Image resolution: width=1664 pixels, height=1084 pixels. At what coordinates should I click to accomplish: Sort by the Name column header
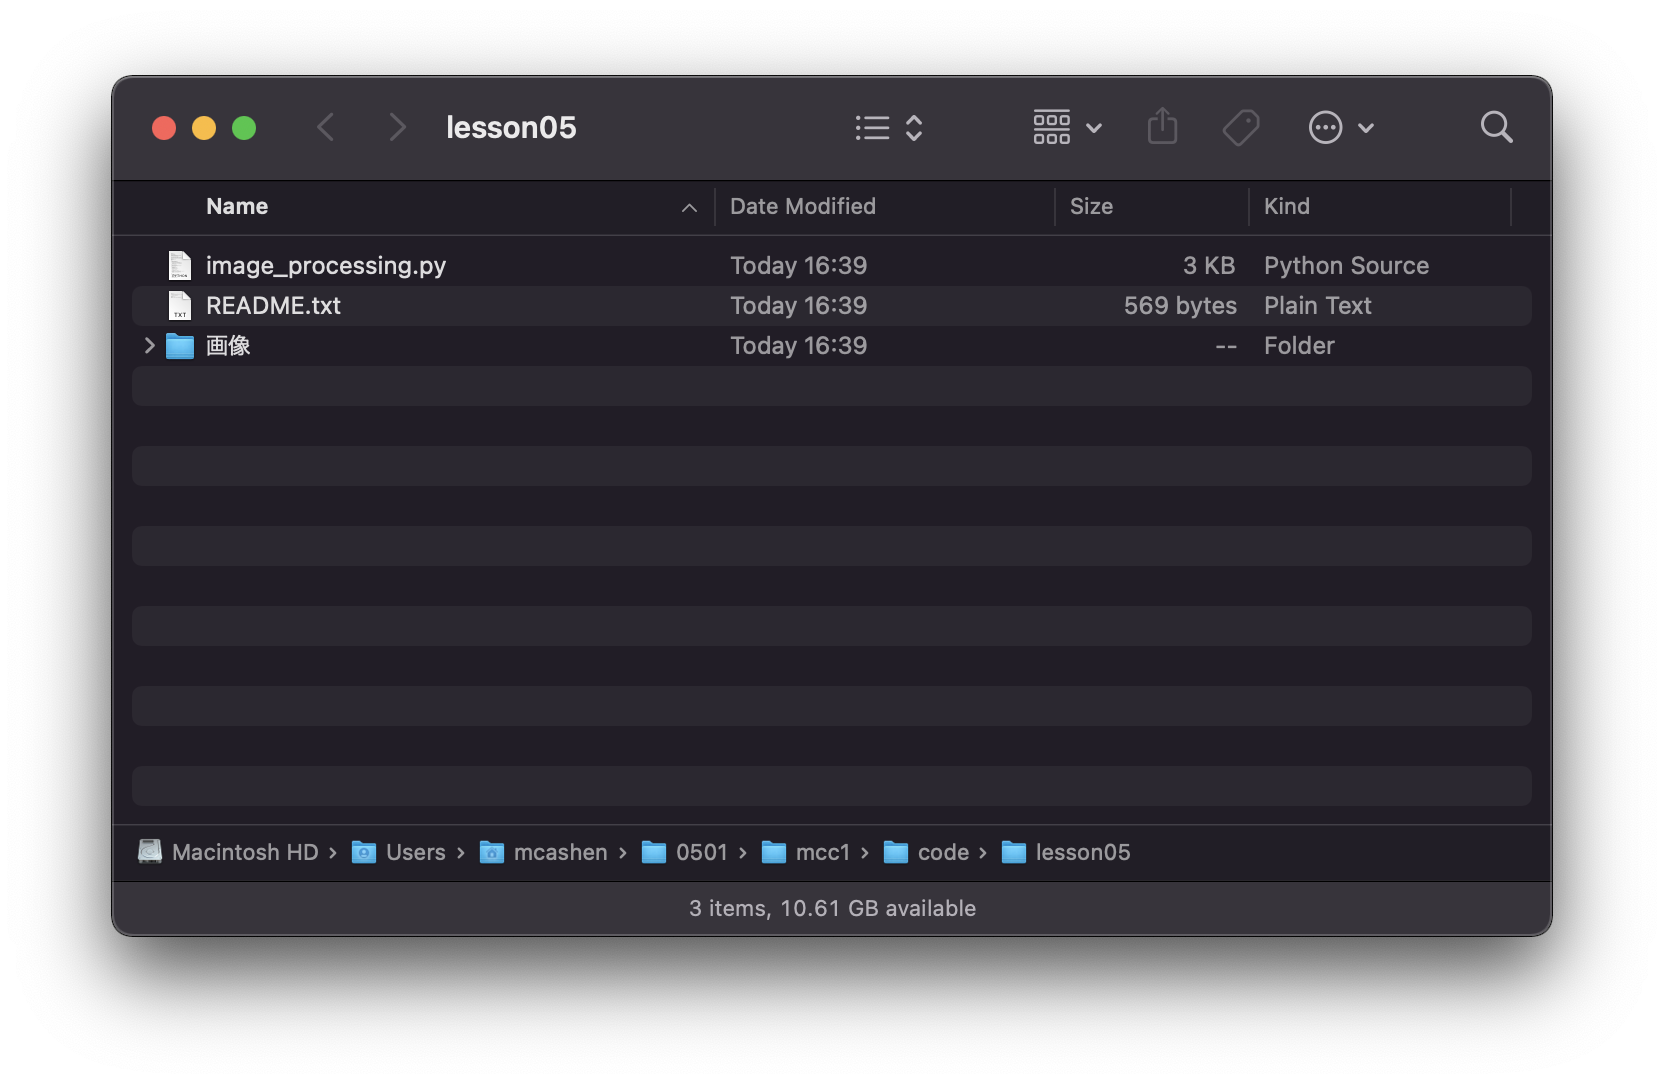[x=237, y=206]
